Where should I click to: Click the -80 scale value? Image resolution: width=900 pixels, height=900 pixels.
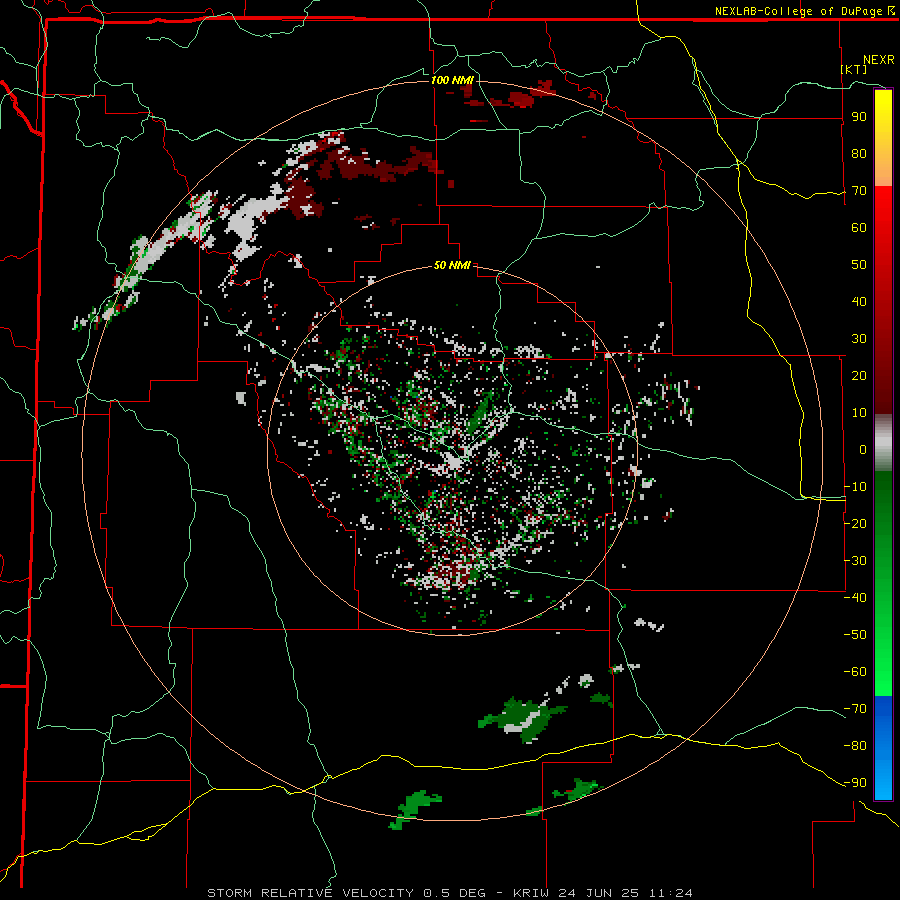855,746
